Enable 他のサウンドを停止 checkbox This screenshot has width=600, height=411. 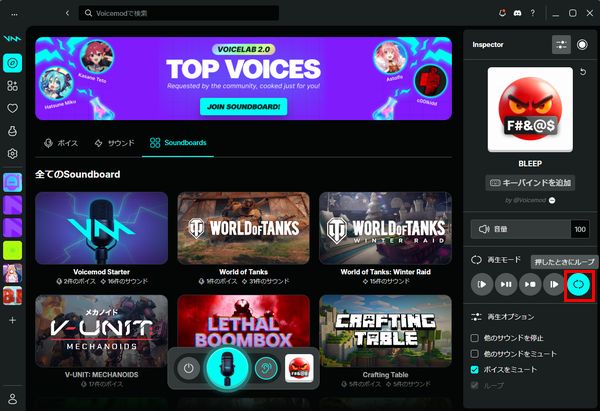pos(474,338)
